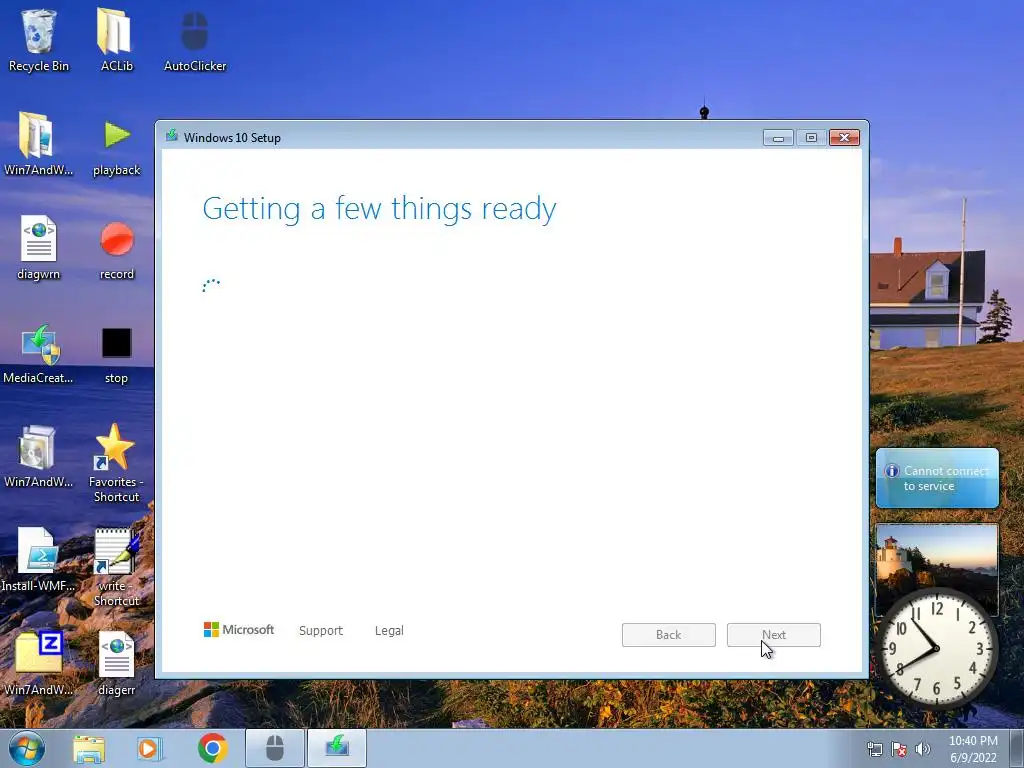Open the Action Center flag icon
The image size is (1024, 768).
899,749
